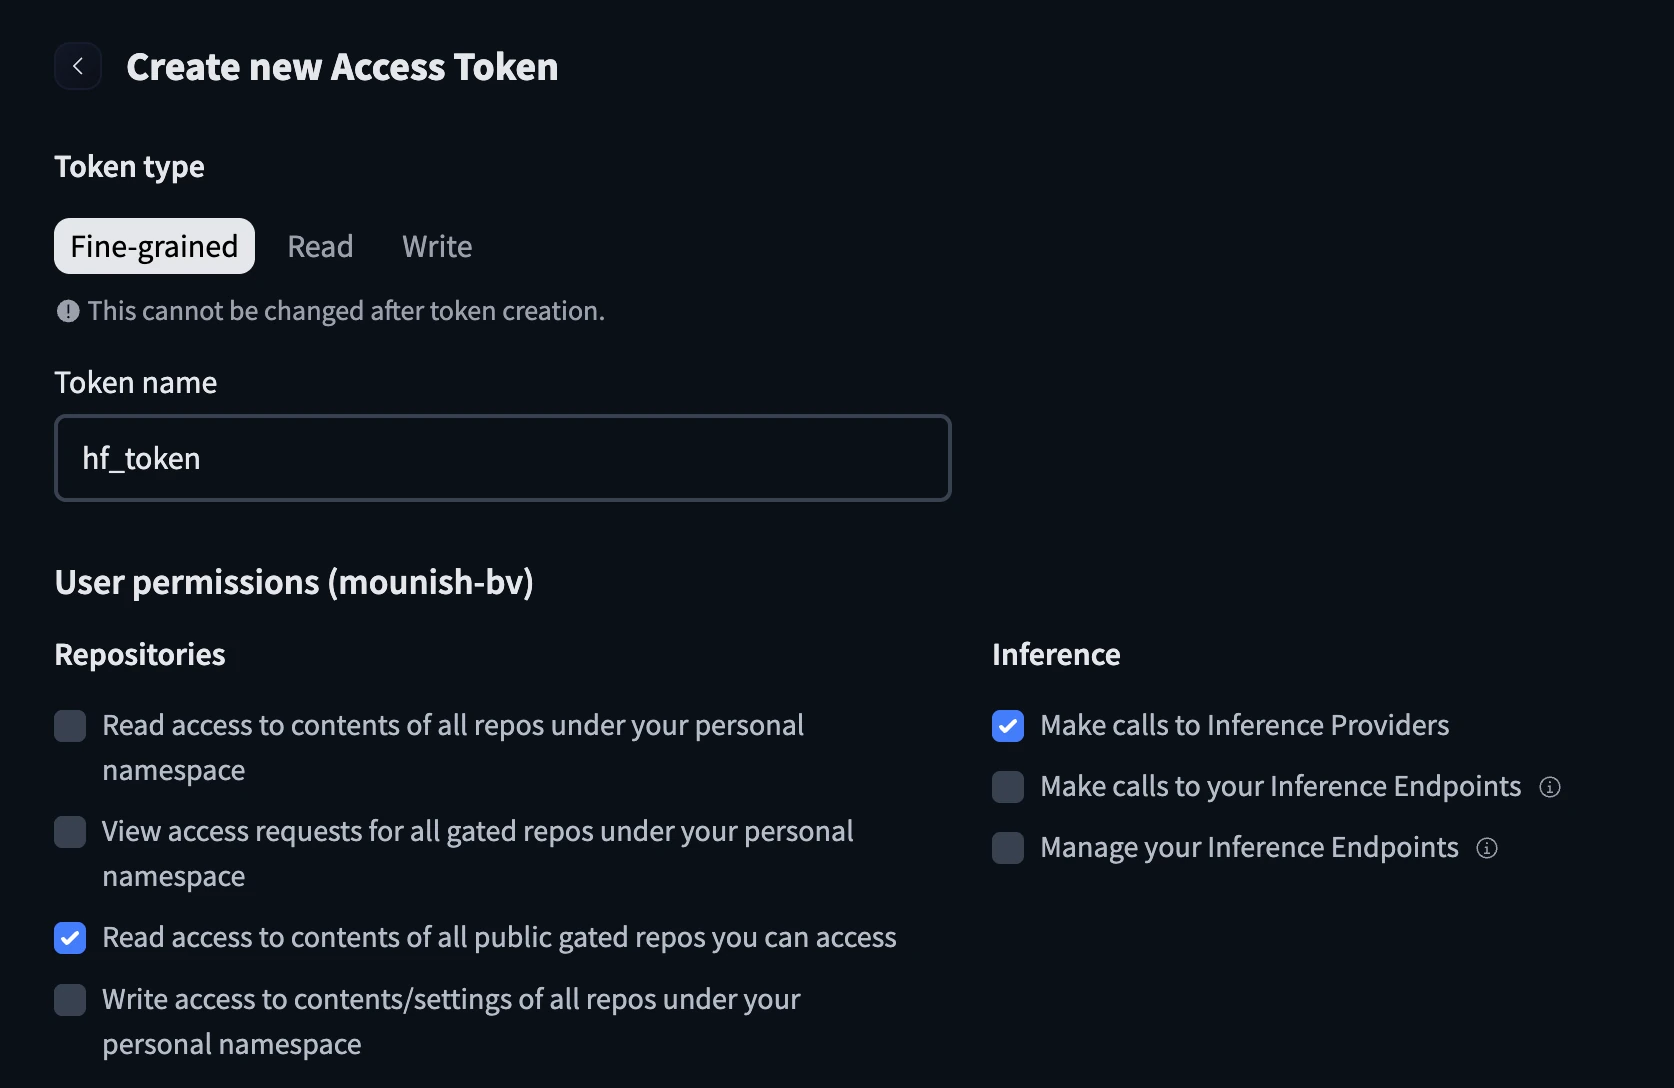The image size is (1674, 1088).
Task: Enable viewing access requests for gated repos
Action: click(70, 831)
